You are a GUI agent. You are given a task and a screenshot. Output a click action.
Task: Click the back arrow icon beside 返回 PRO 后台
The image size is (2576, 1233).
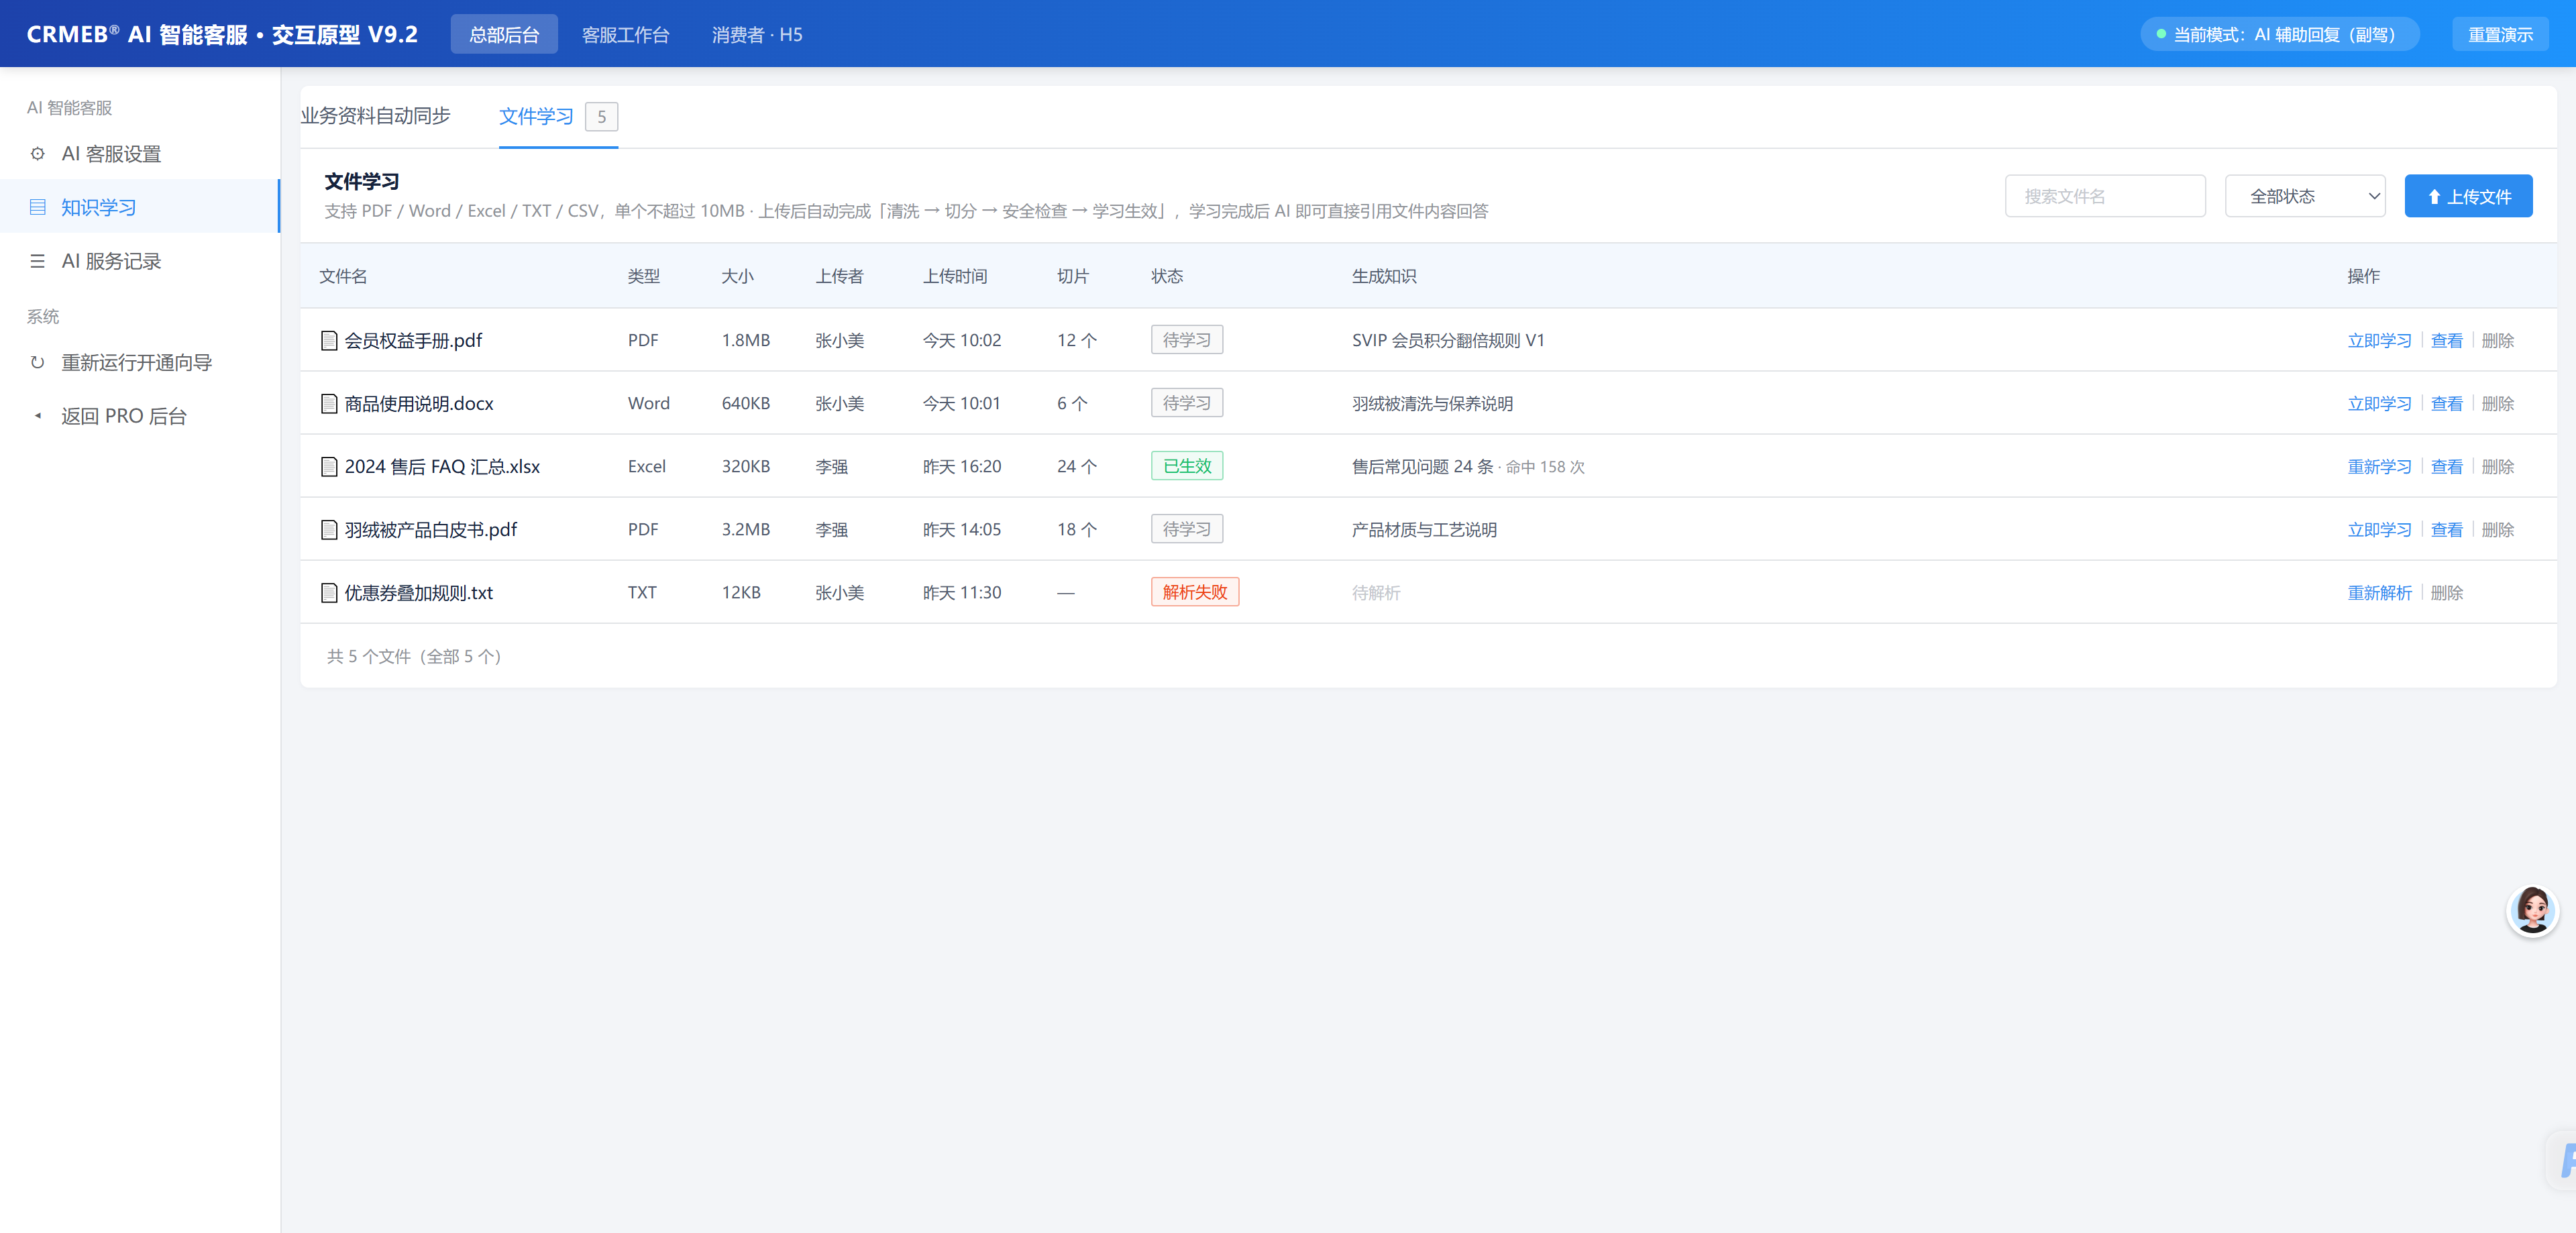pyautogui.click(x=37, y=416)
